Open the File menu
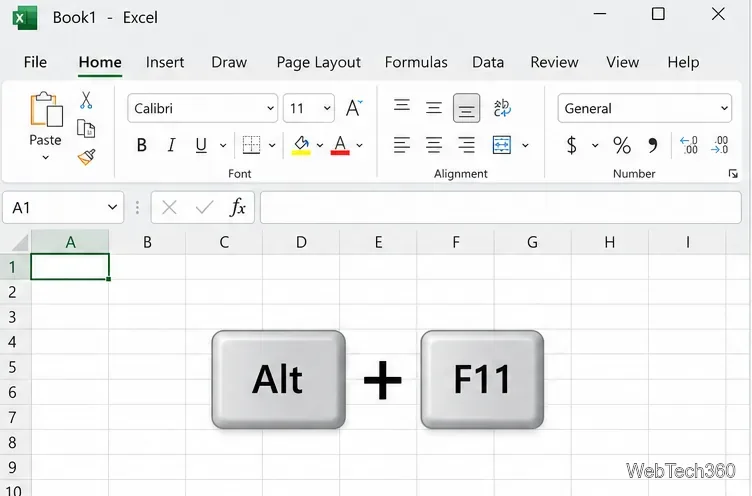Viewport: 752px width, 496px height. (35, 62)
